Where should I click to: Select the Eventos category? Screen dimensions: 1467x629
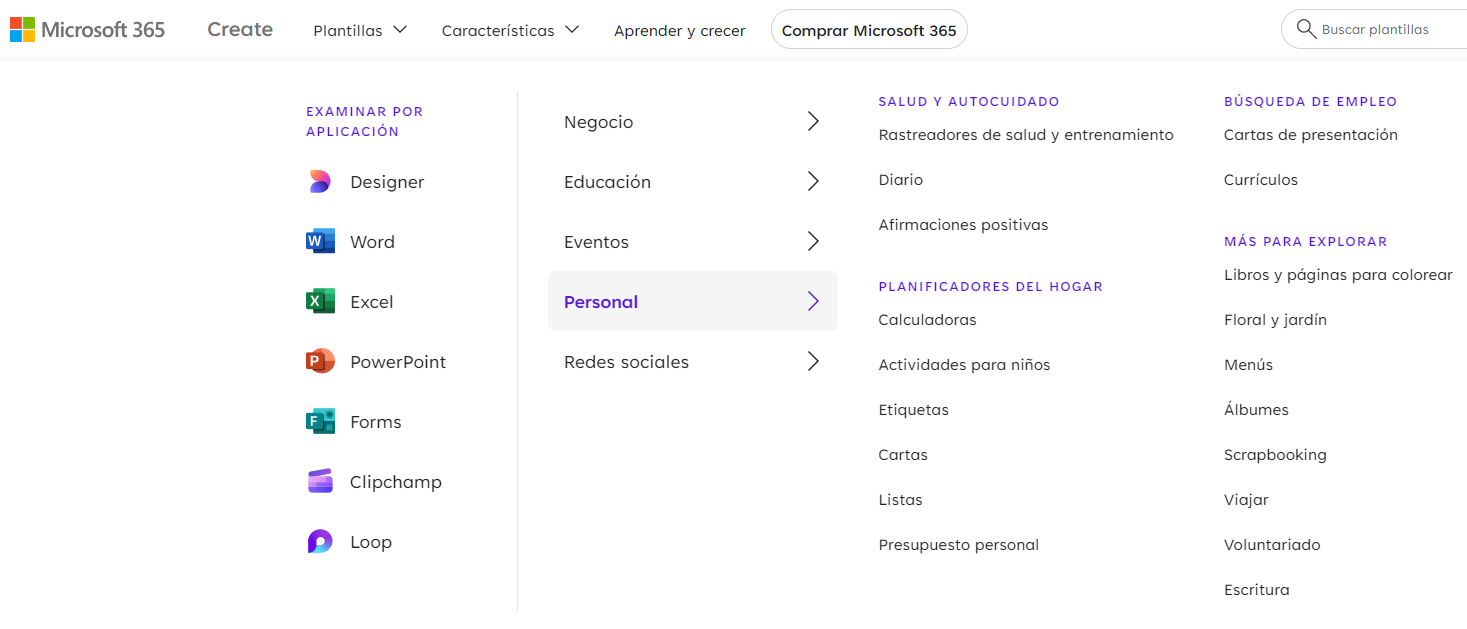pos(693,242)
